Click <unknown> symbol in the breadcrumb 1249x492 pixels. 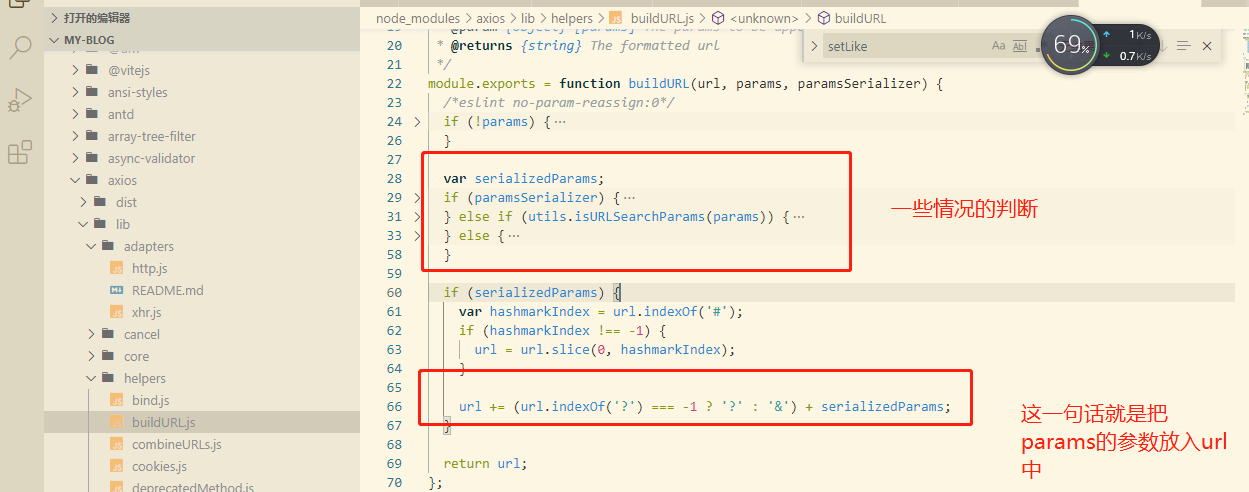pyautogui.click(x=765, y=18)
